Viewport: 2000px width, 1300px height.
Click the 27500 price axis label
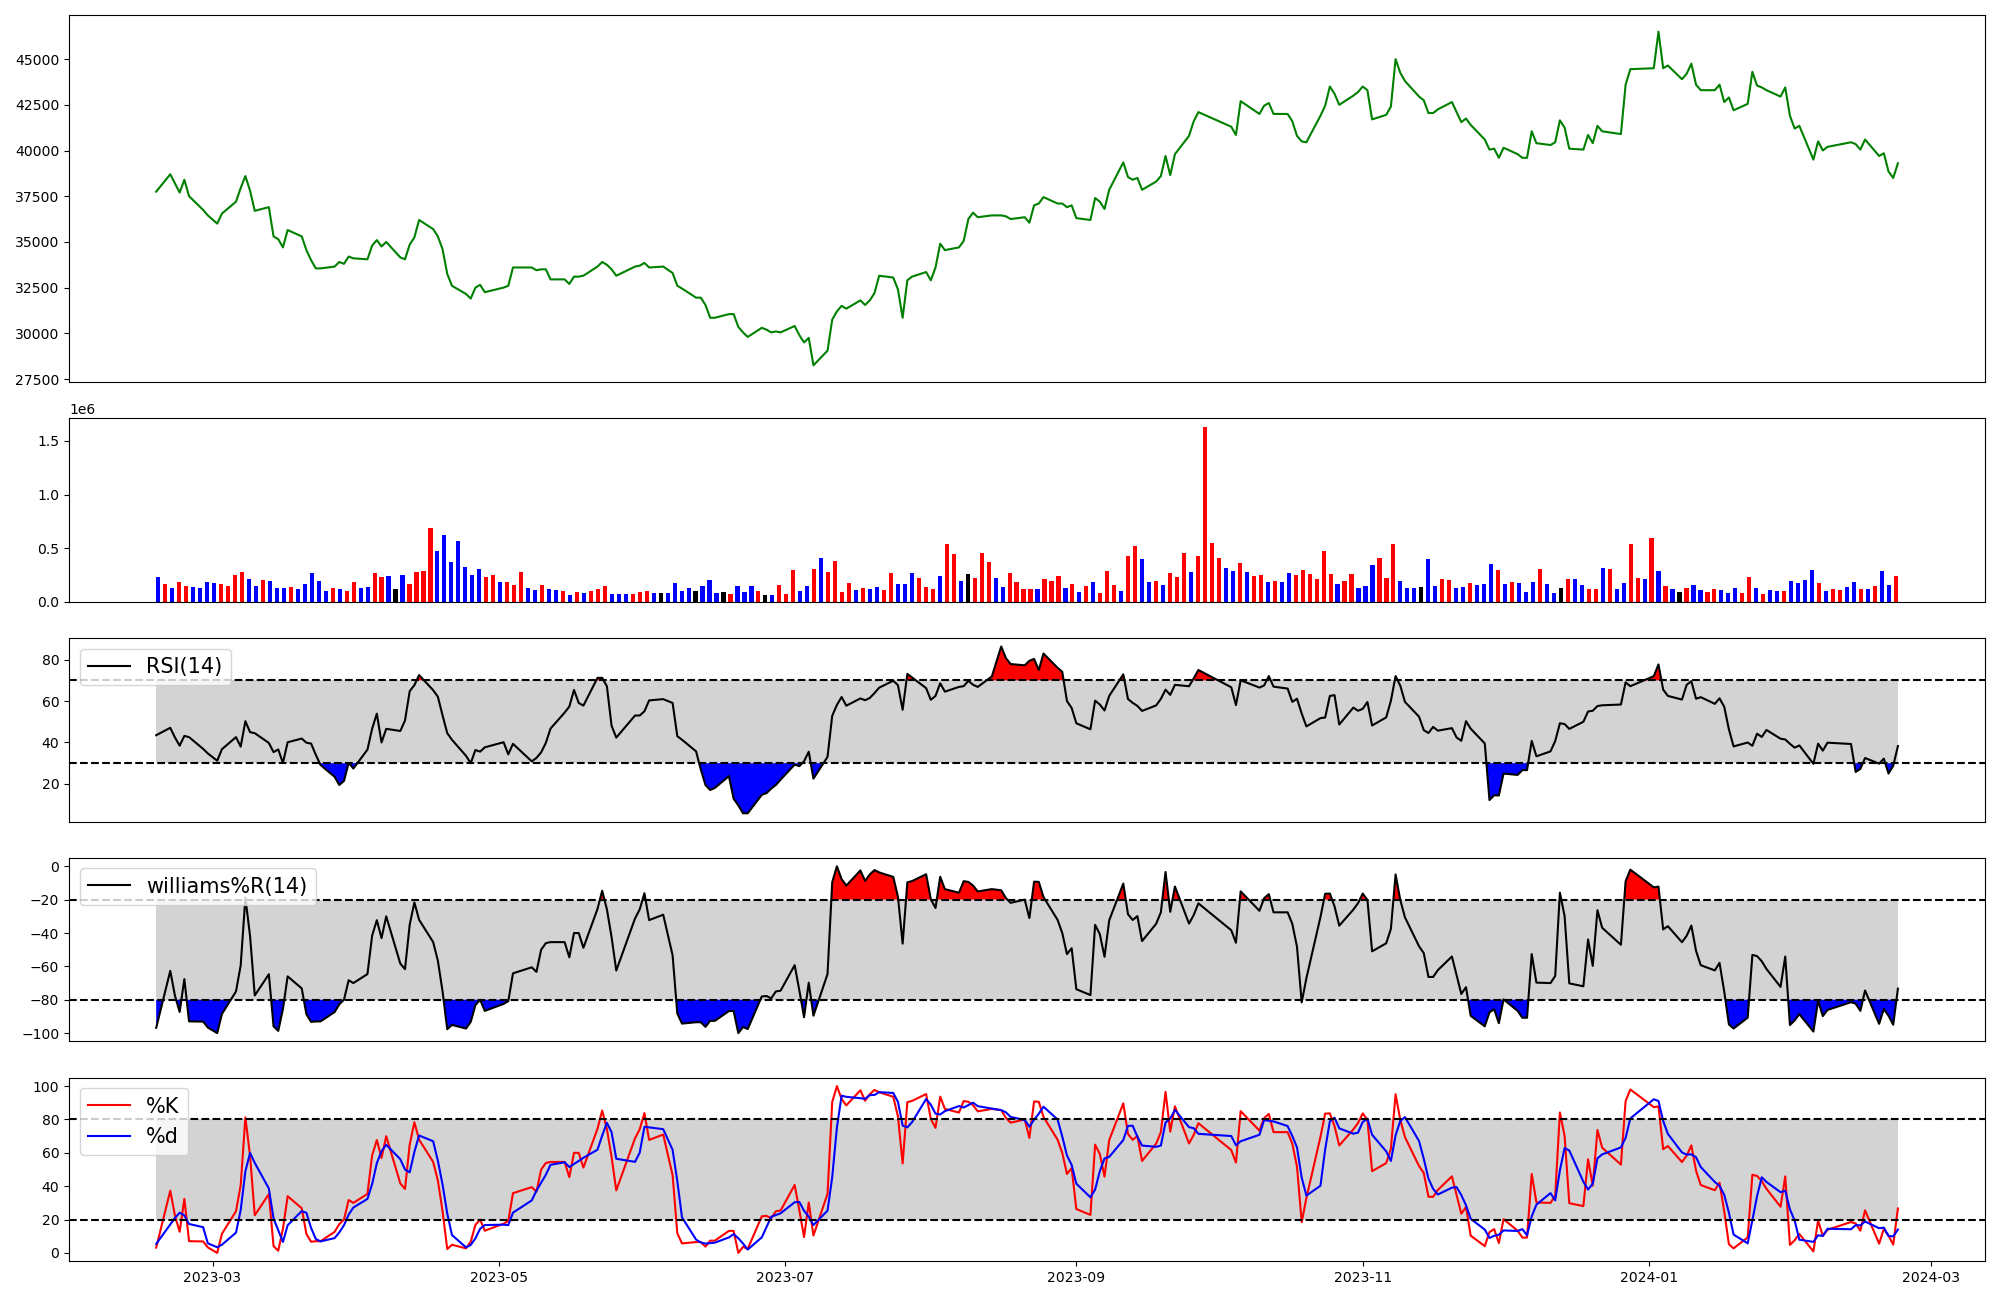(38, 380)
